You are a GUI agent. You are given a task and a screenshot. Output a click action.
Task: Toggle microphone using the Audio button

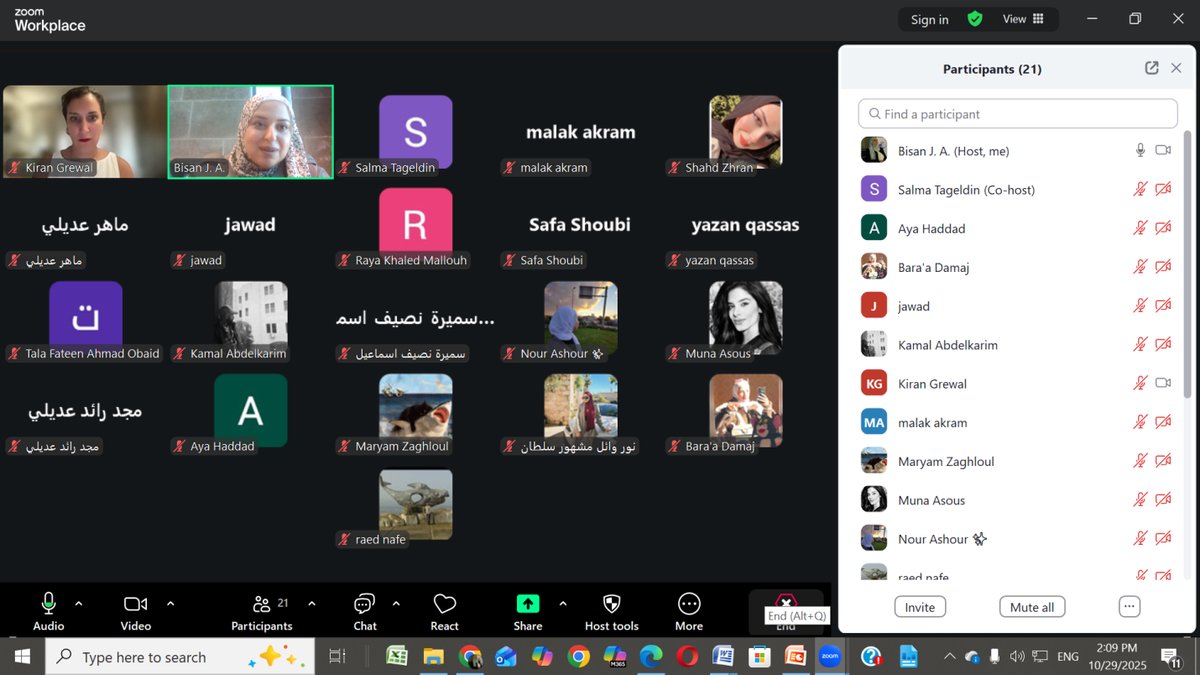(x=48, y=604)
